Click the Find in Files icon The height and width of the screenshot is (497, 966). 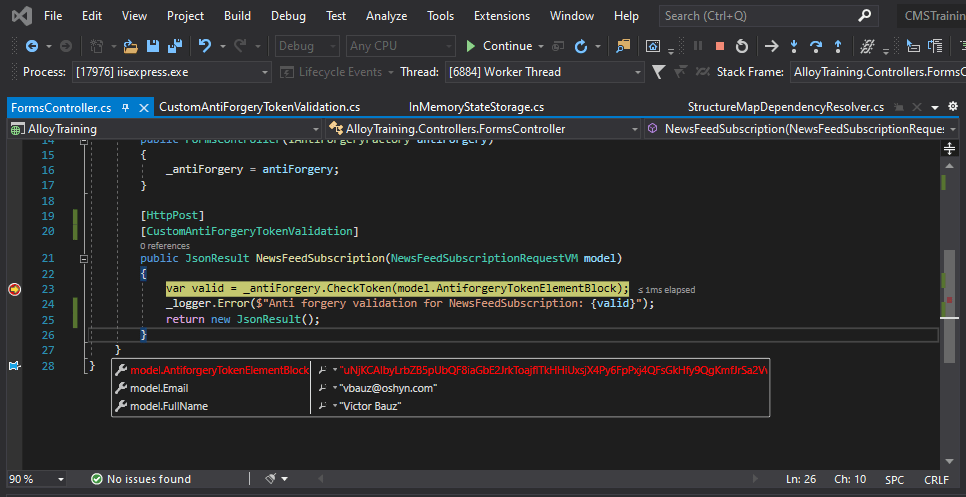click(x=623, y=46)
